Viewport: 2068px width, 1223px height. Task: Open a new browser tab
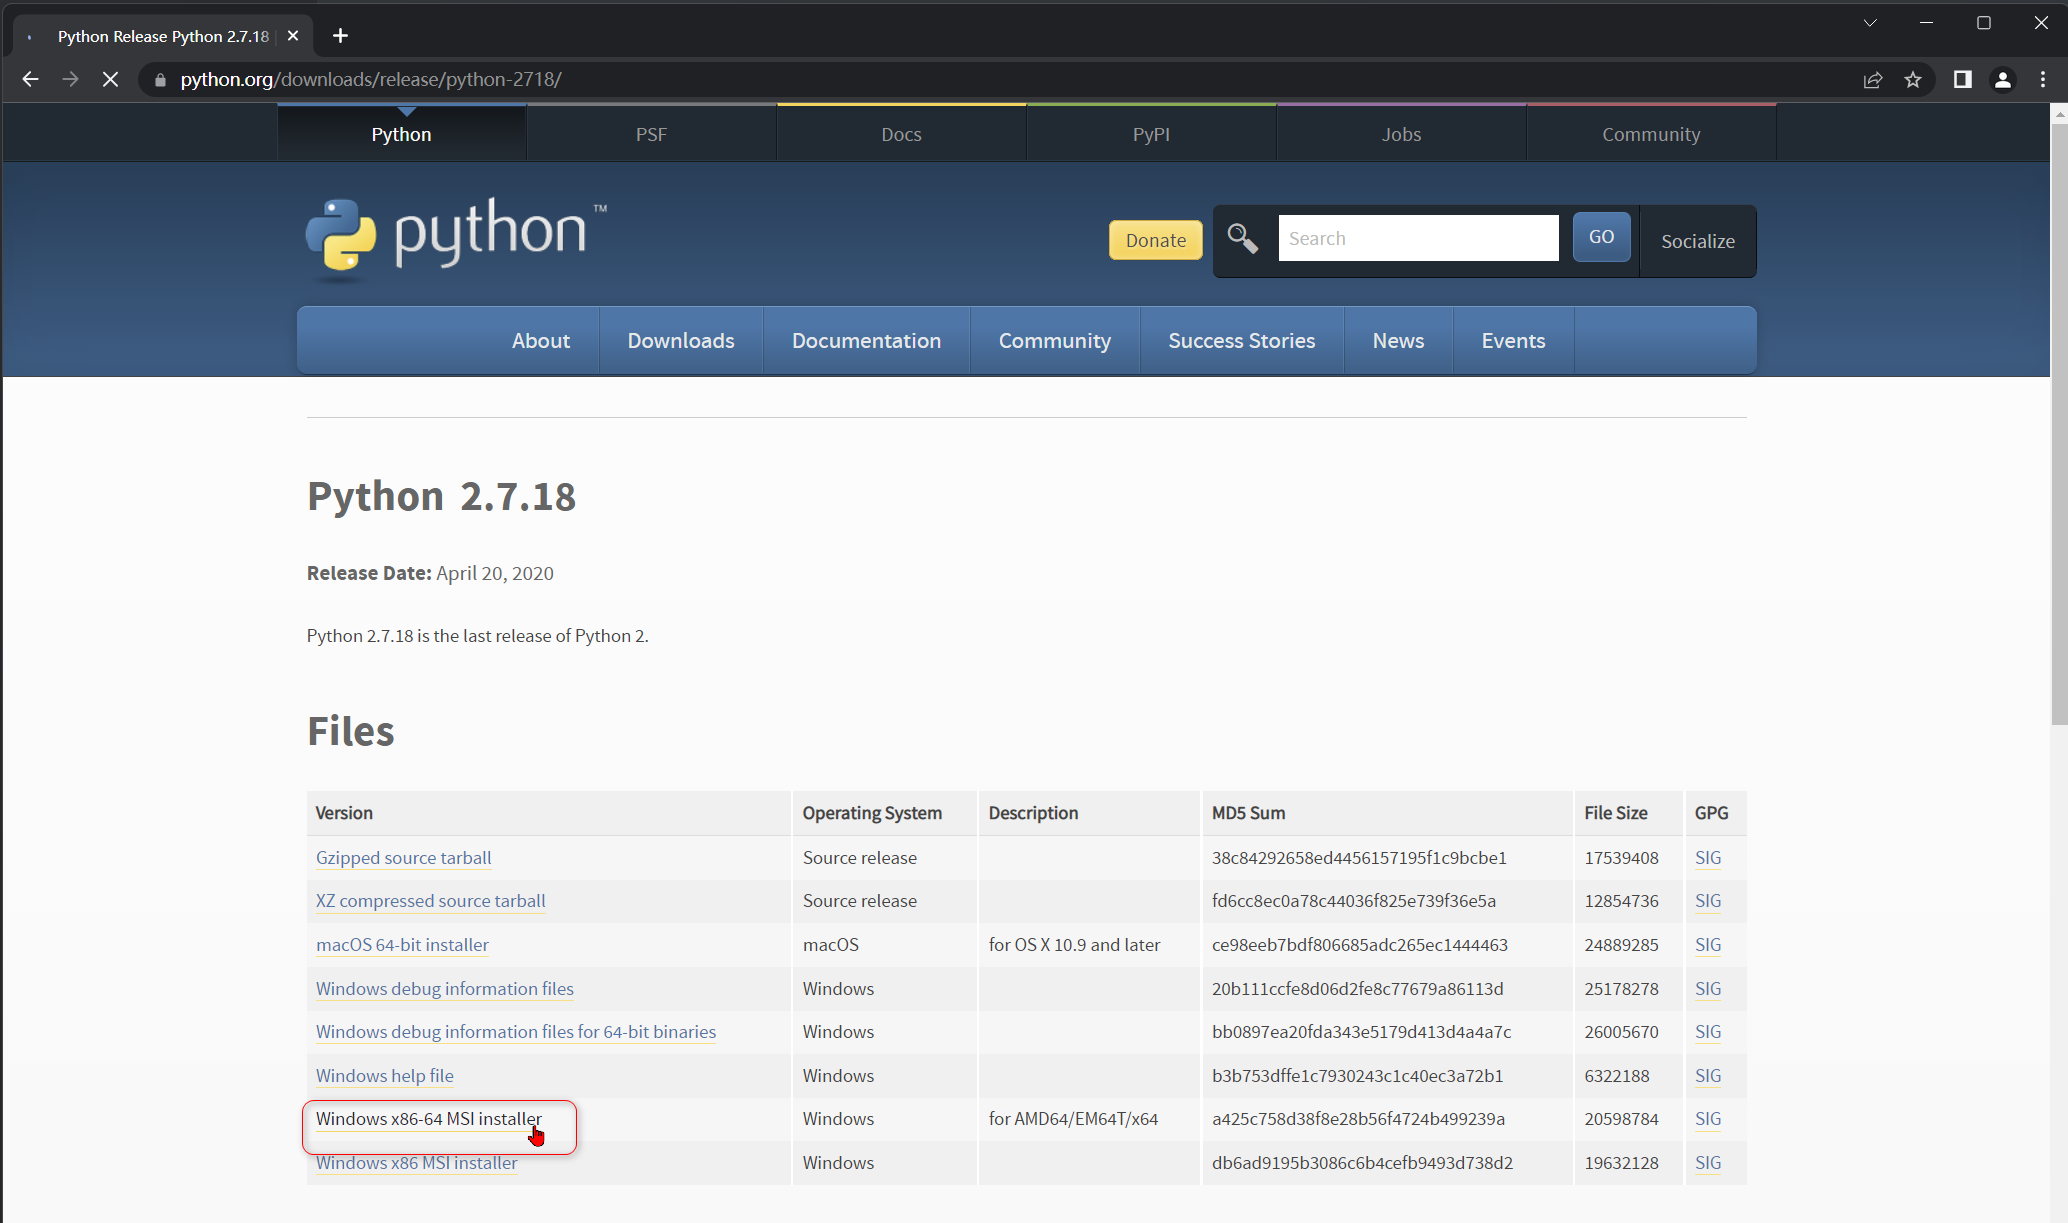(341, 36)
